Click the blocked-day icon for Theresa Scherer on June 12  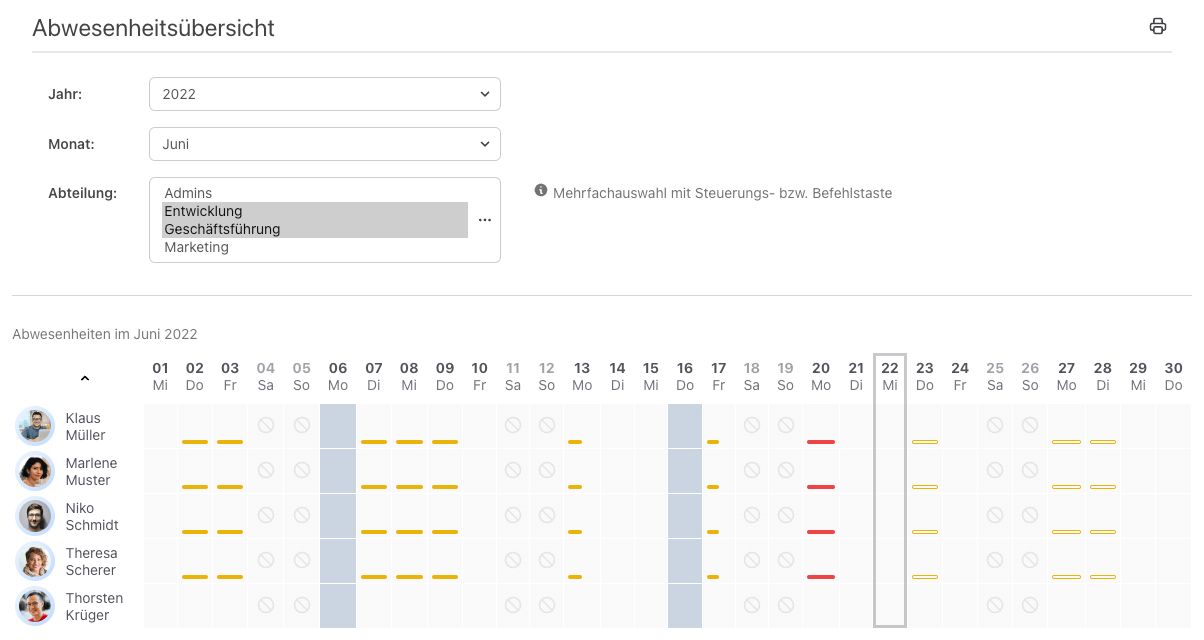(547, 560)
